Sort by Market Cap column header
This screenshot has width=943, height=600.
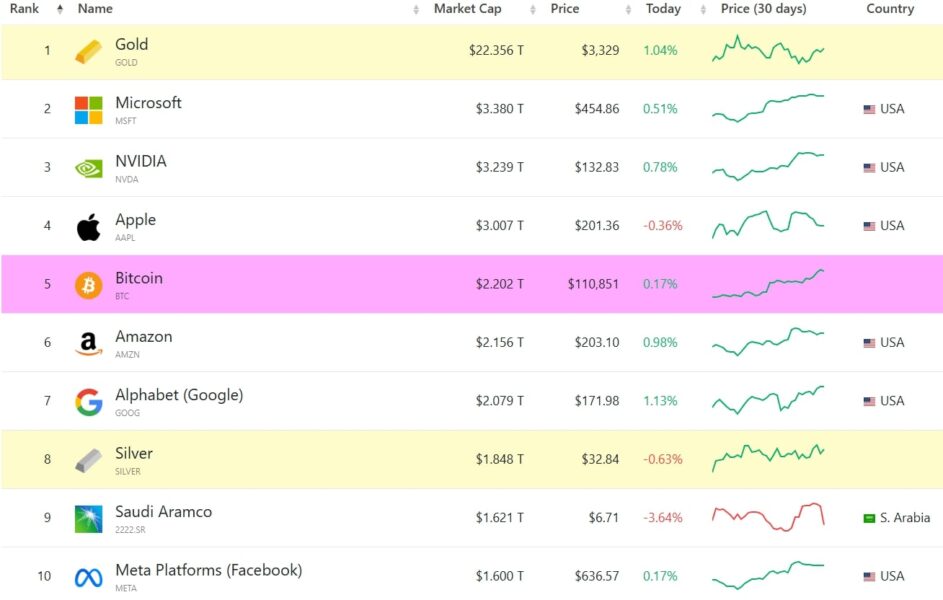467,9
